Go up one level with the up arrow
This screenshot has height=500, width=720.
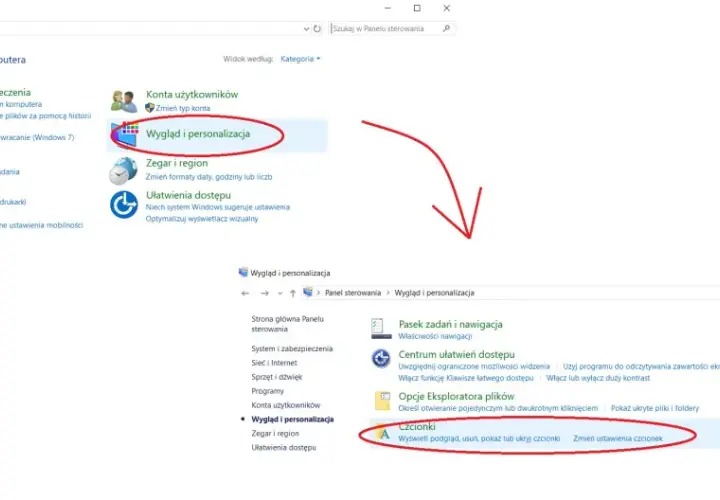293,293
